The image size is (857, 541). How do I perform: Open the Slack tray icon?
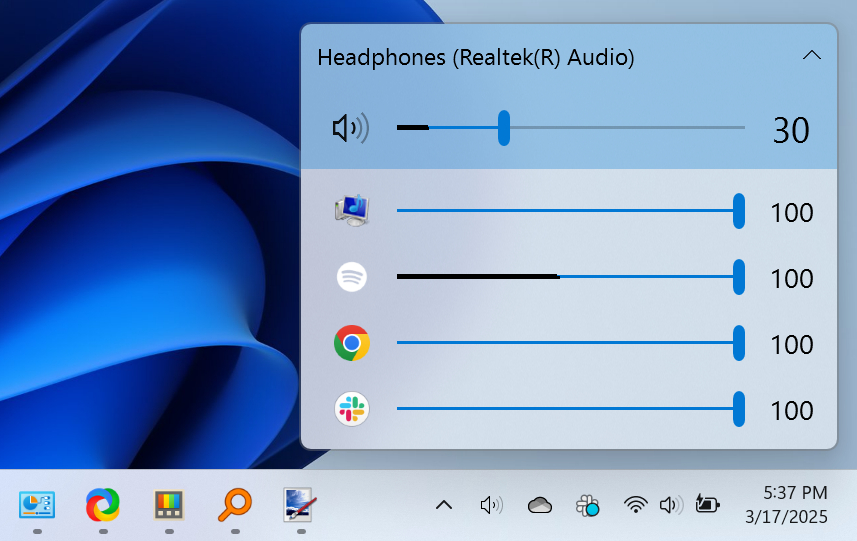coord(588,506)
